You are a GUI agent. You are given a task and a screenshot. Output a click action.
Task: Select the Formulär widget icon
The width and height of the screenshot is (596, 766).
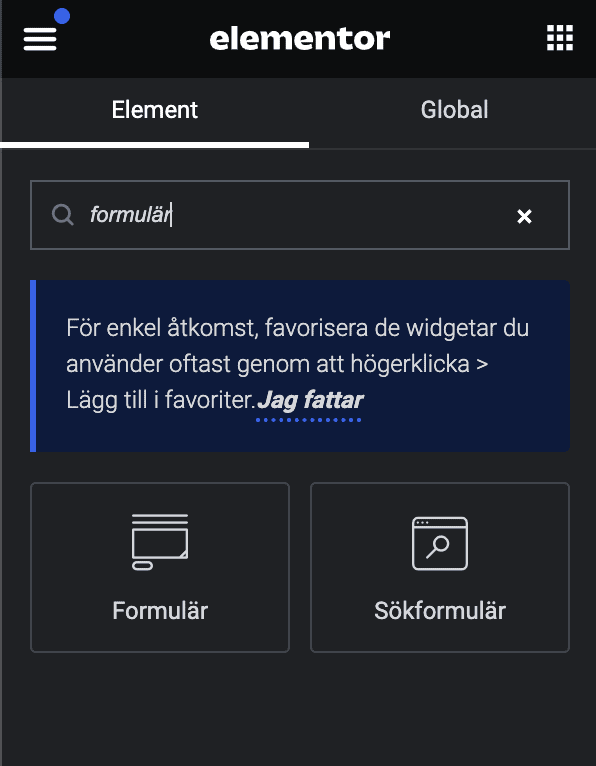click(160, 542)
